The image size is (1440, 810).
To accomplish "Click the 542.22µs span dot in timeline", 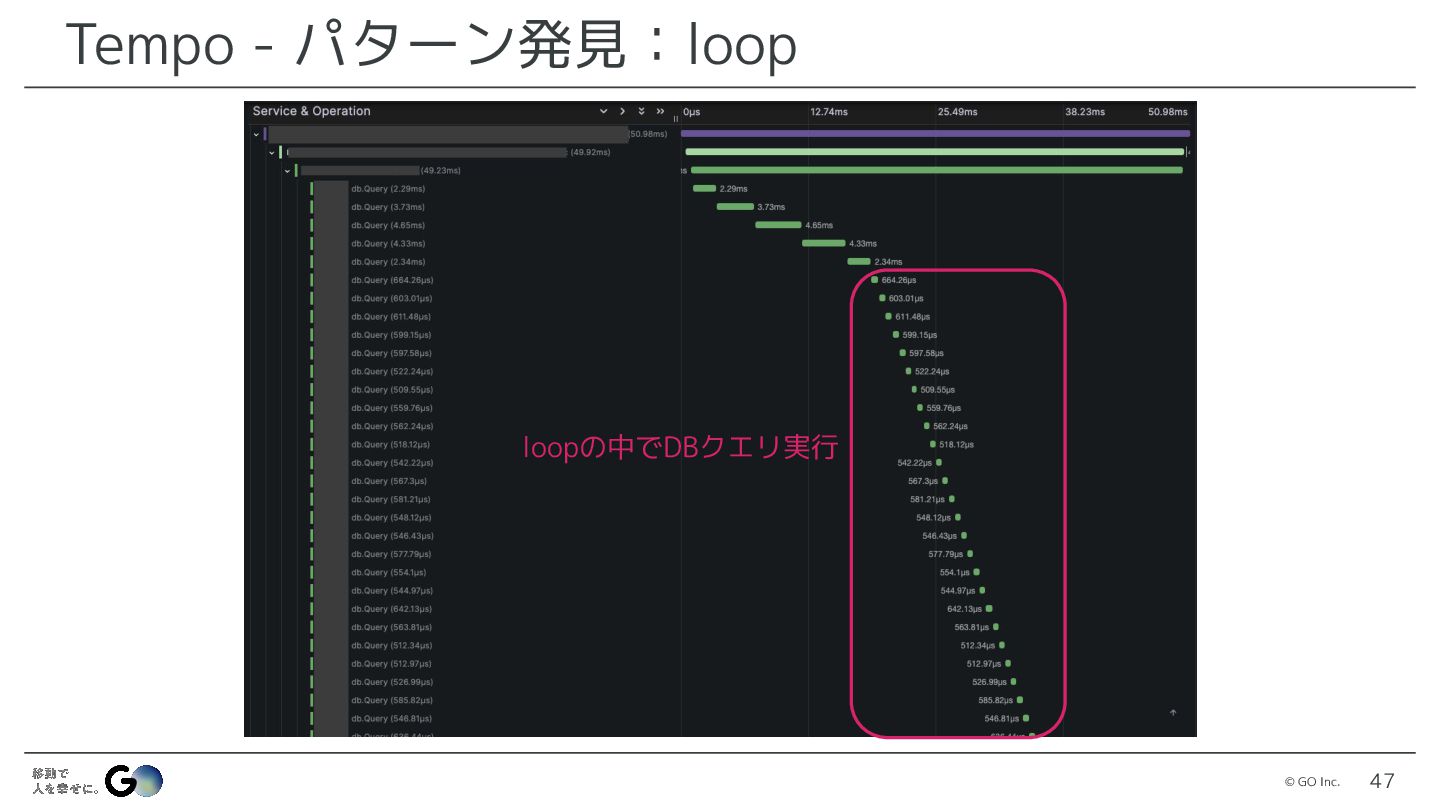I will pos(939,462).
